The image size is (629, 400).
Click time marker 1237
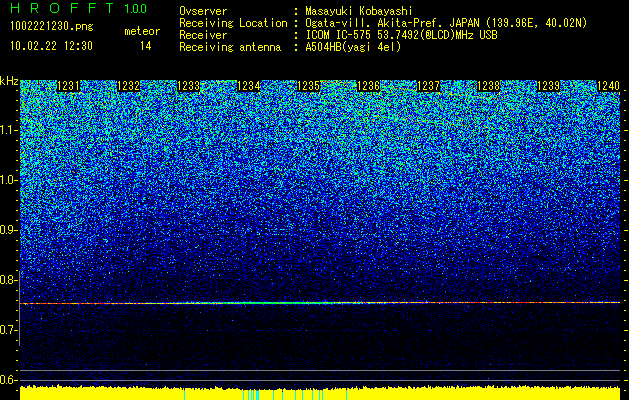coord(428,86)
